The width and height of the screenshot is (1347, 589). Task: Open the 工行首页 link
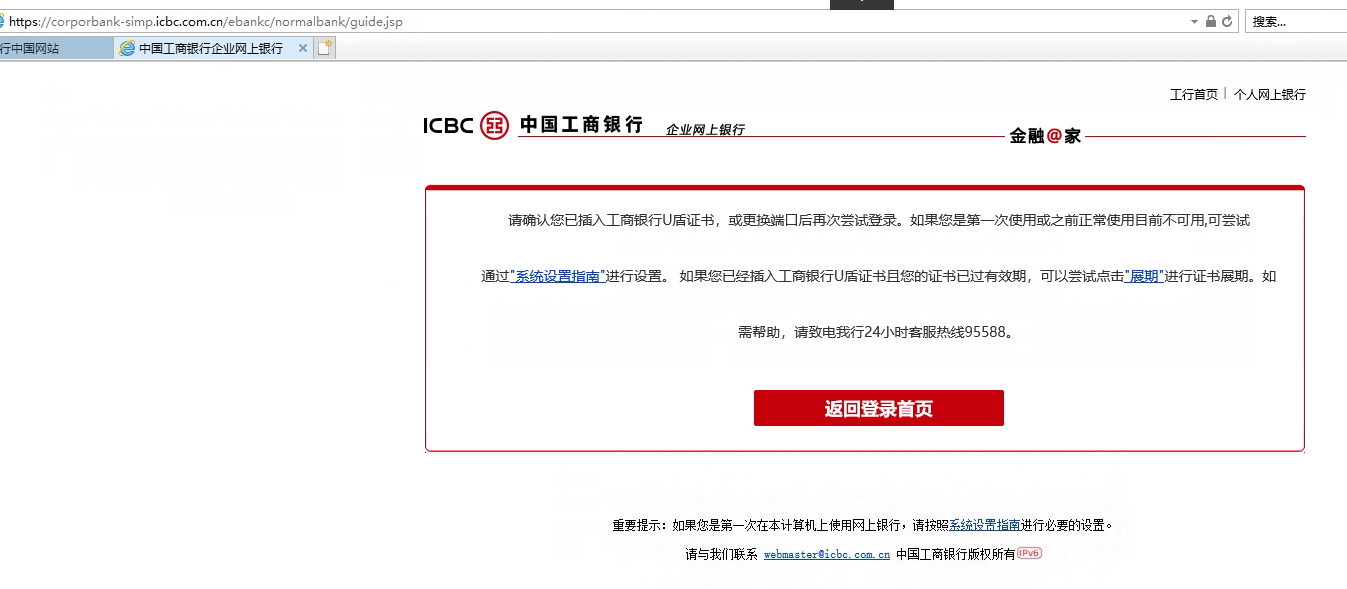pyautogui.click(x=1194, y=95)
